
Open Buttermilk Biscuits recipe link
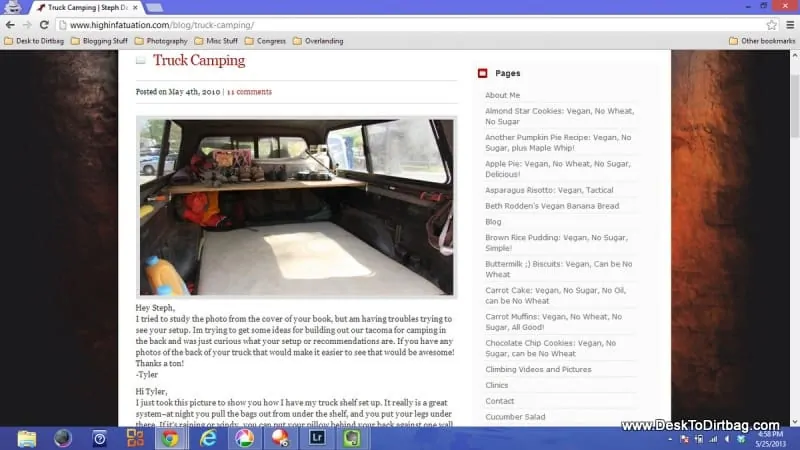tap(559, 269)
